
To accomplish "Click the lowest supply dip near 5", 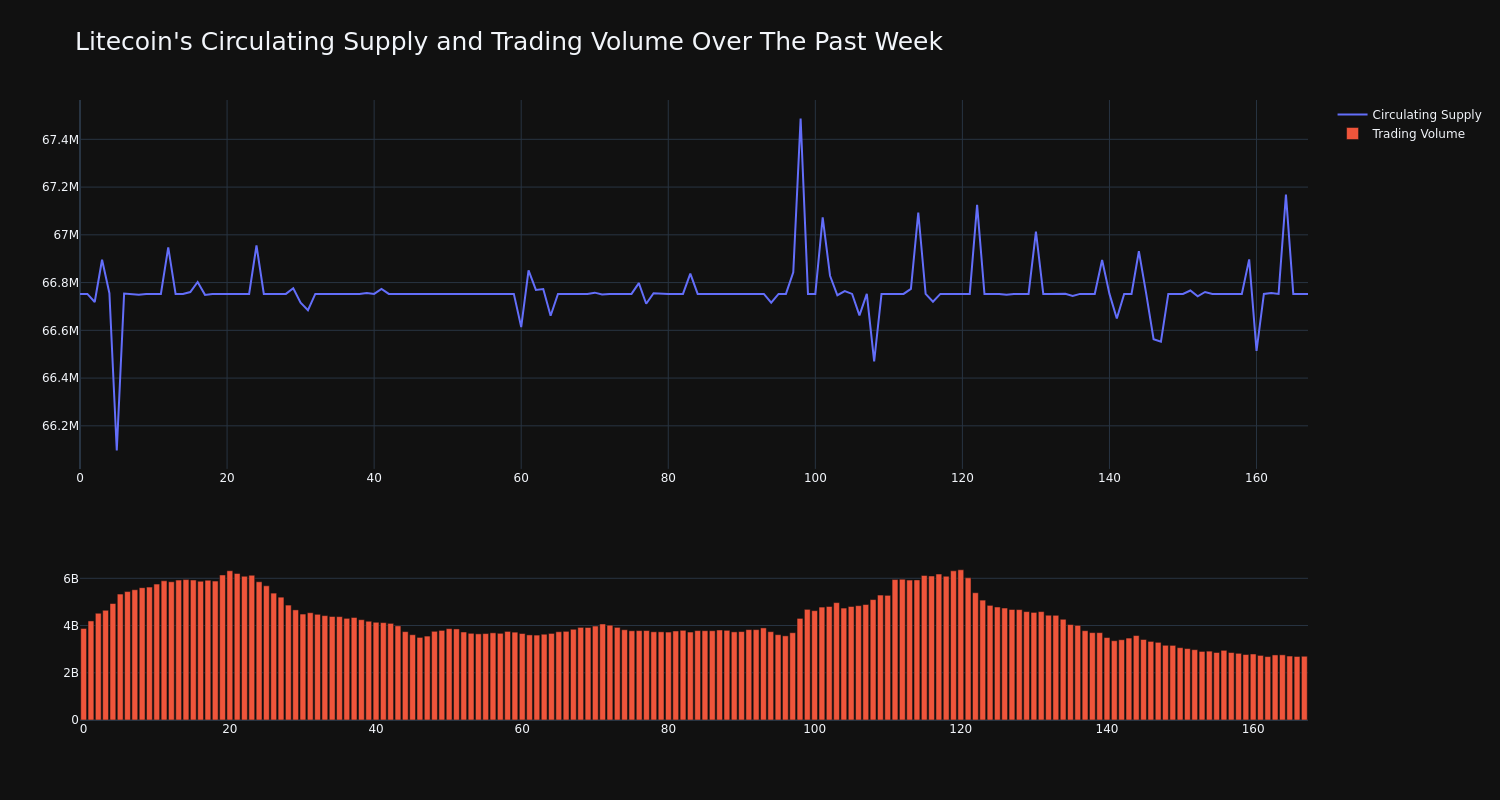I will (116, 449).
